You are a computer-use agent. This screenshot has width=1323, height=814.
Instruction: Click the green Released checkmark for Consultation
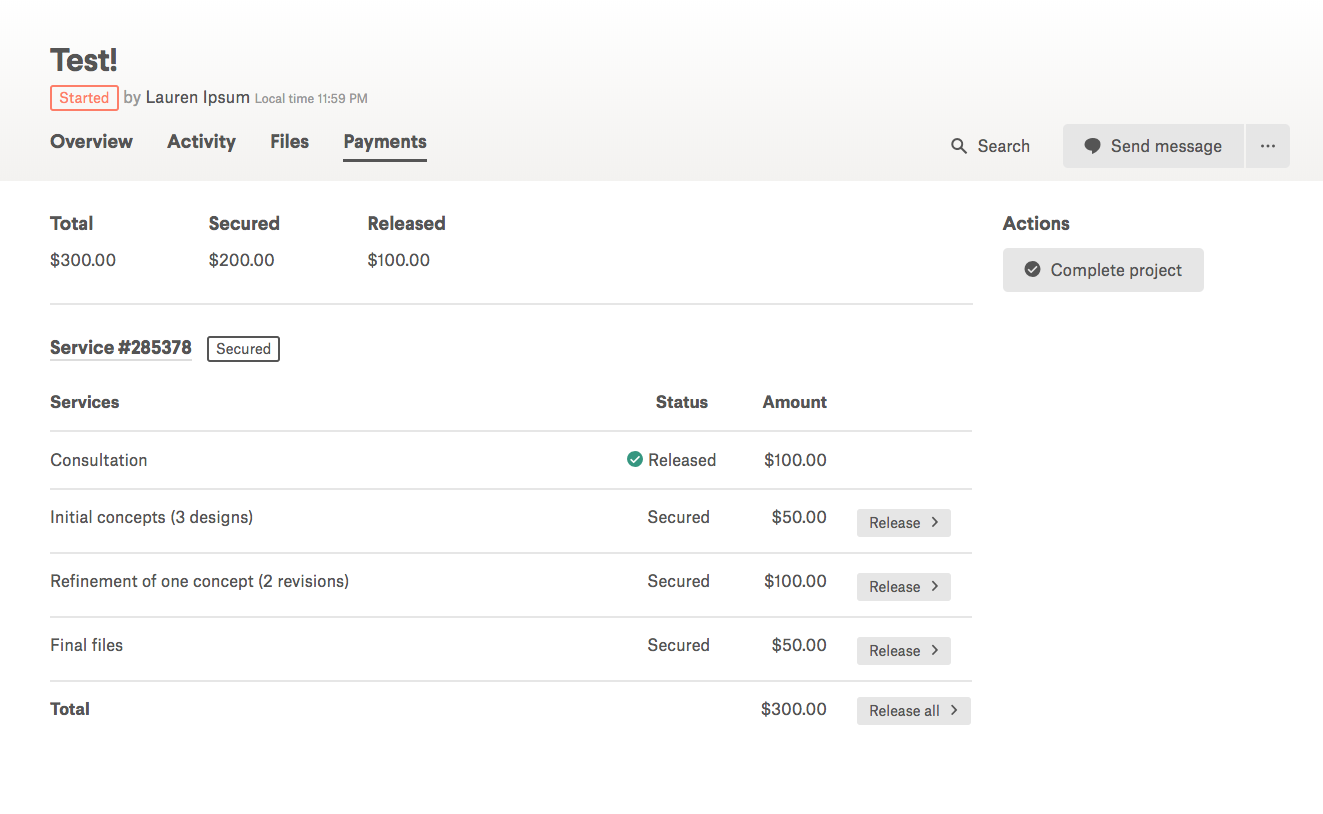pyautogui.click(x=634, y=460)
